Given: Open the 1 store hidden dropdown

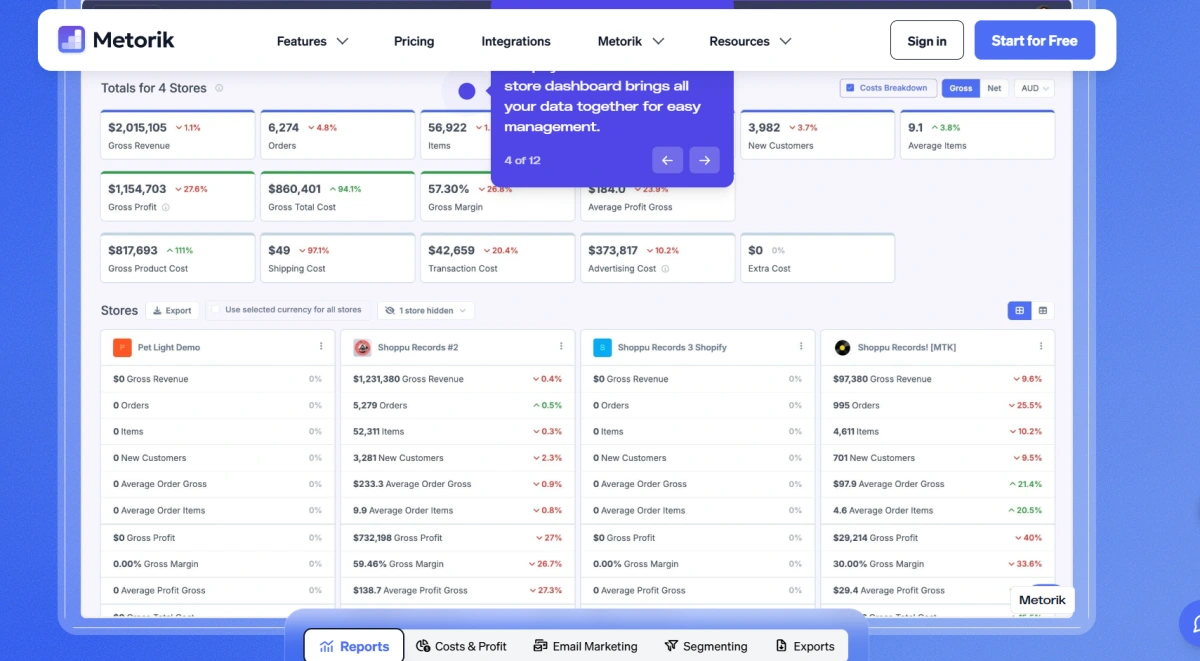Looking at the screenshot, I should pyautogui.click(x=426, y=310).
